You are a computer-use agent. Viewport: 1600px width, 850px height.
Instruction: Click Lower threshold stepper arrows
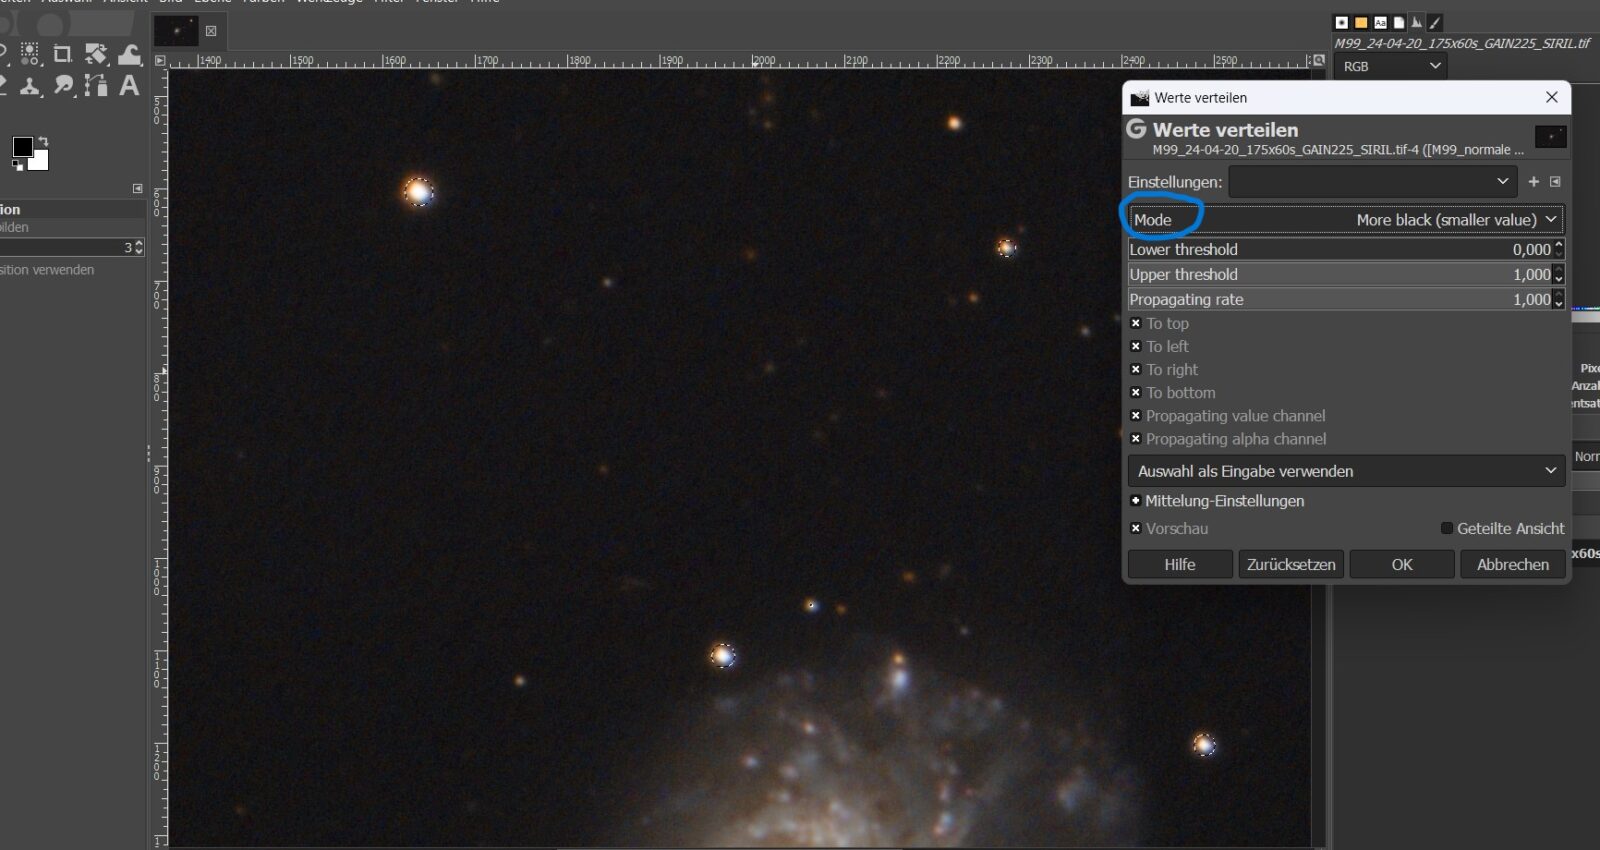[1558, 249]
